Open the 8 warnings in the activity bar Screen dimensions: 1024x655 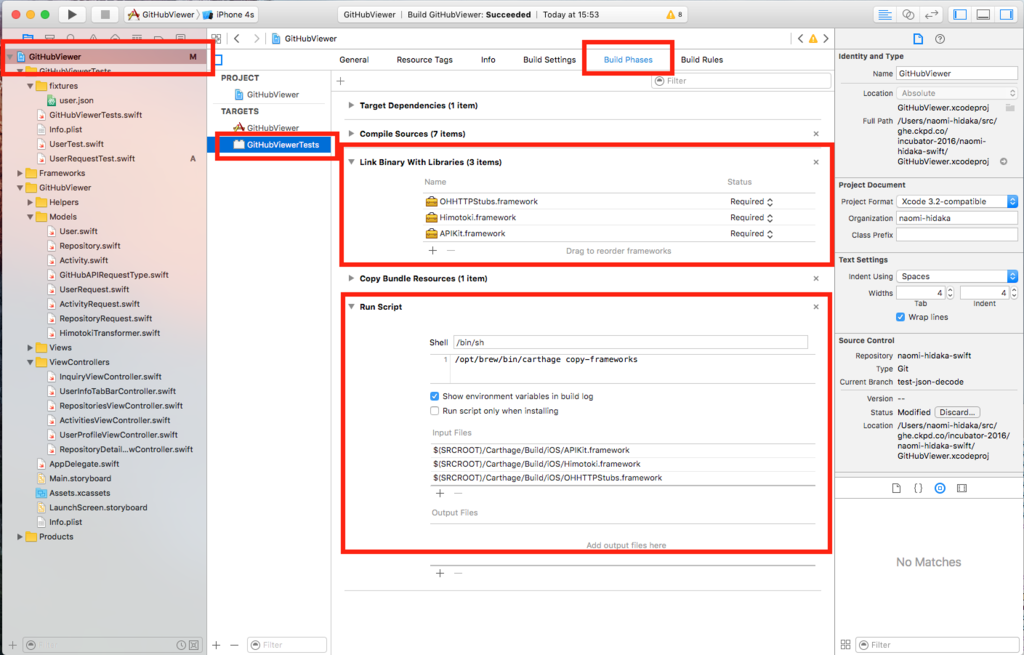[x=674, y=14]
